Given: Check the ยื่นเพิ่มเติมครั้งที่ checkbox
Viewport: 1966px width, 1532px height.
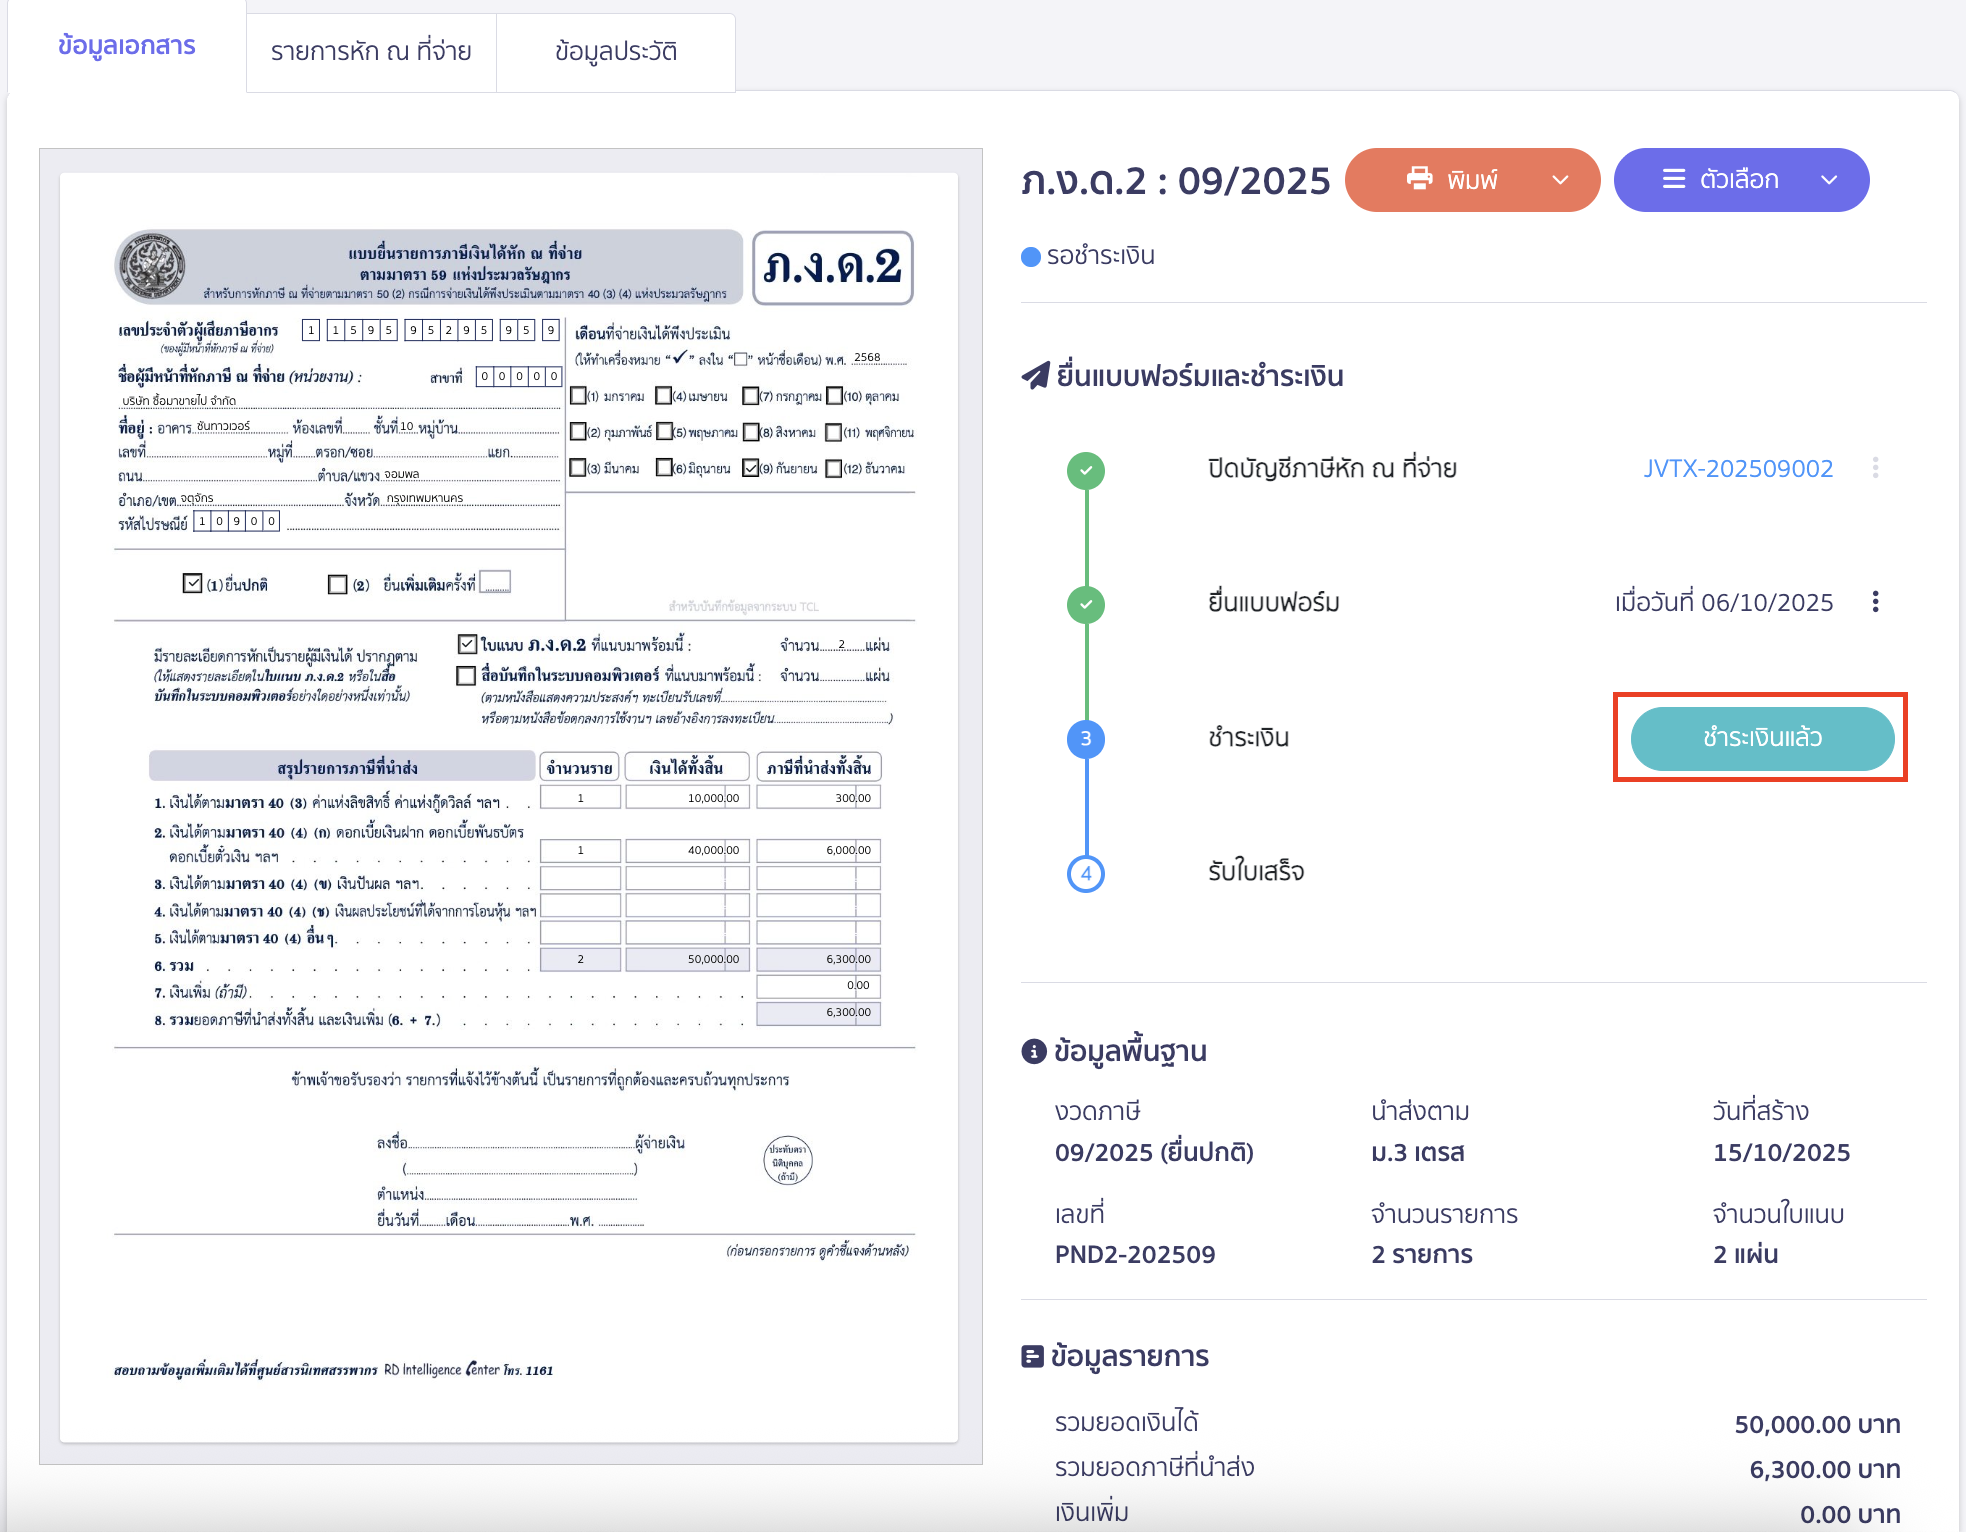Looking at the screenshot, I should (338, 584).
